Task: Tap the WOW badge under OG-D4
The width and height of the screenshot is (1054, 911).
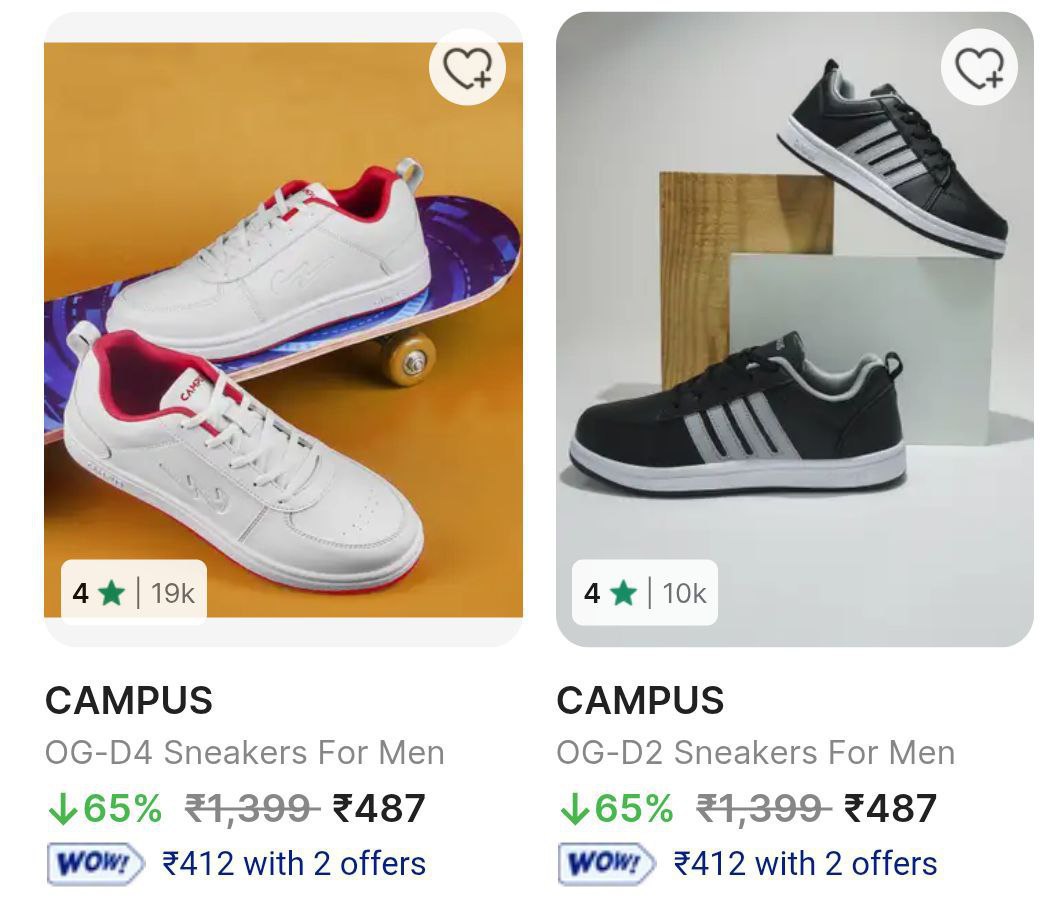Action: point(96,864)
